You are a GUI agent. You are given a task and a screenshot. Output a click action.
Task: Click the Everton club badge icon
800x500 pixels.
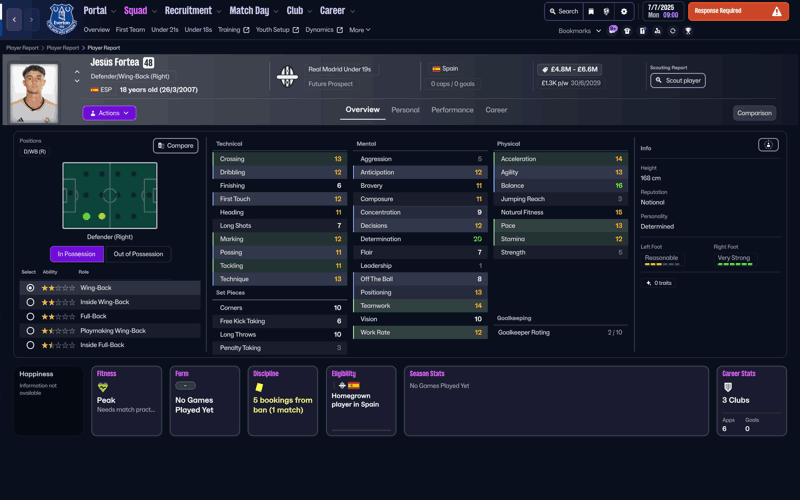click(62, 19)
